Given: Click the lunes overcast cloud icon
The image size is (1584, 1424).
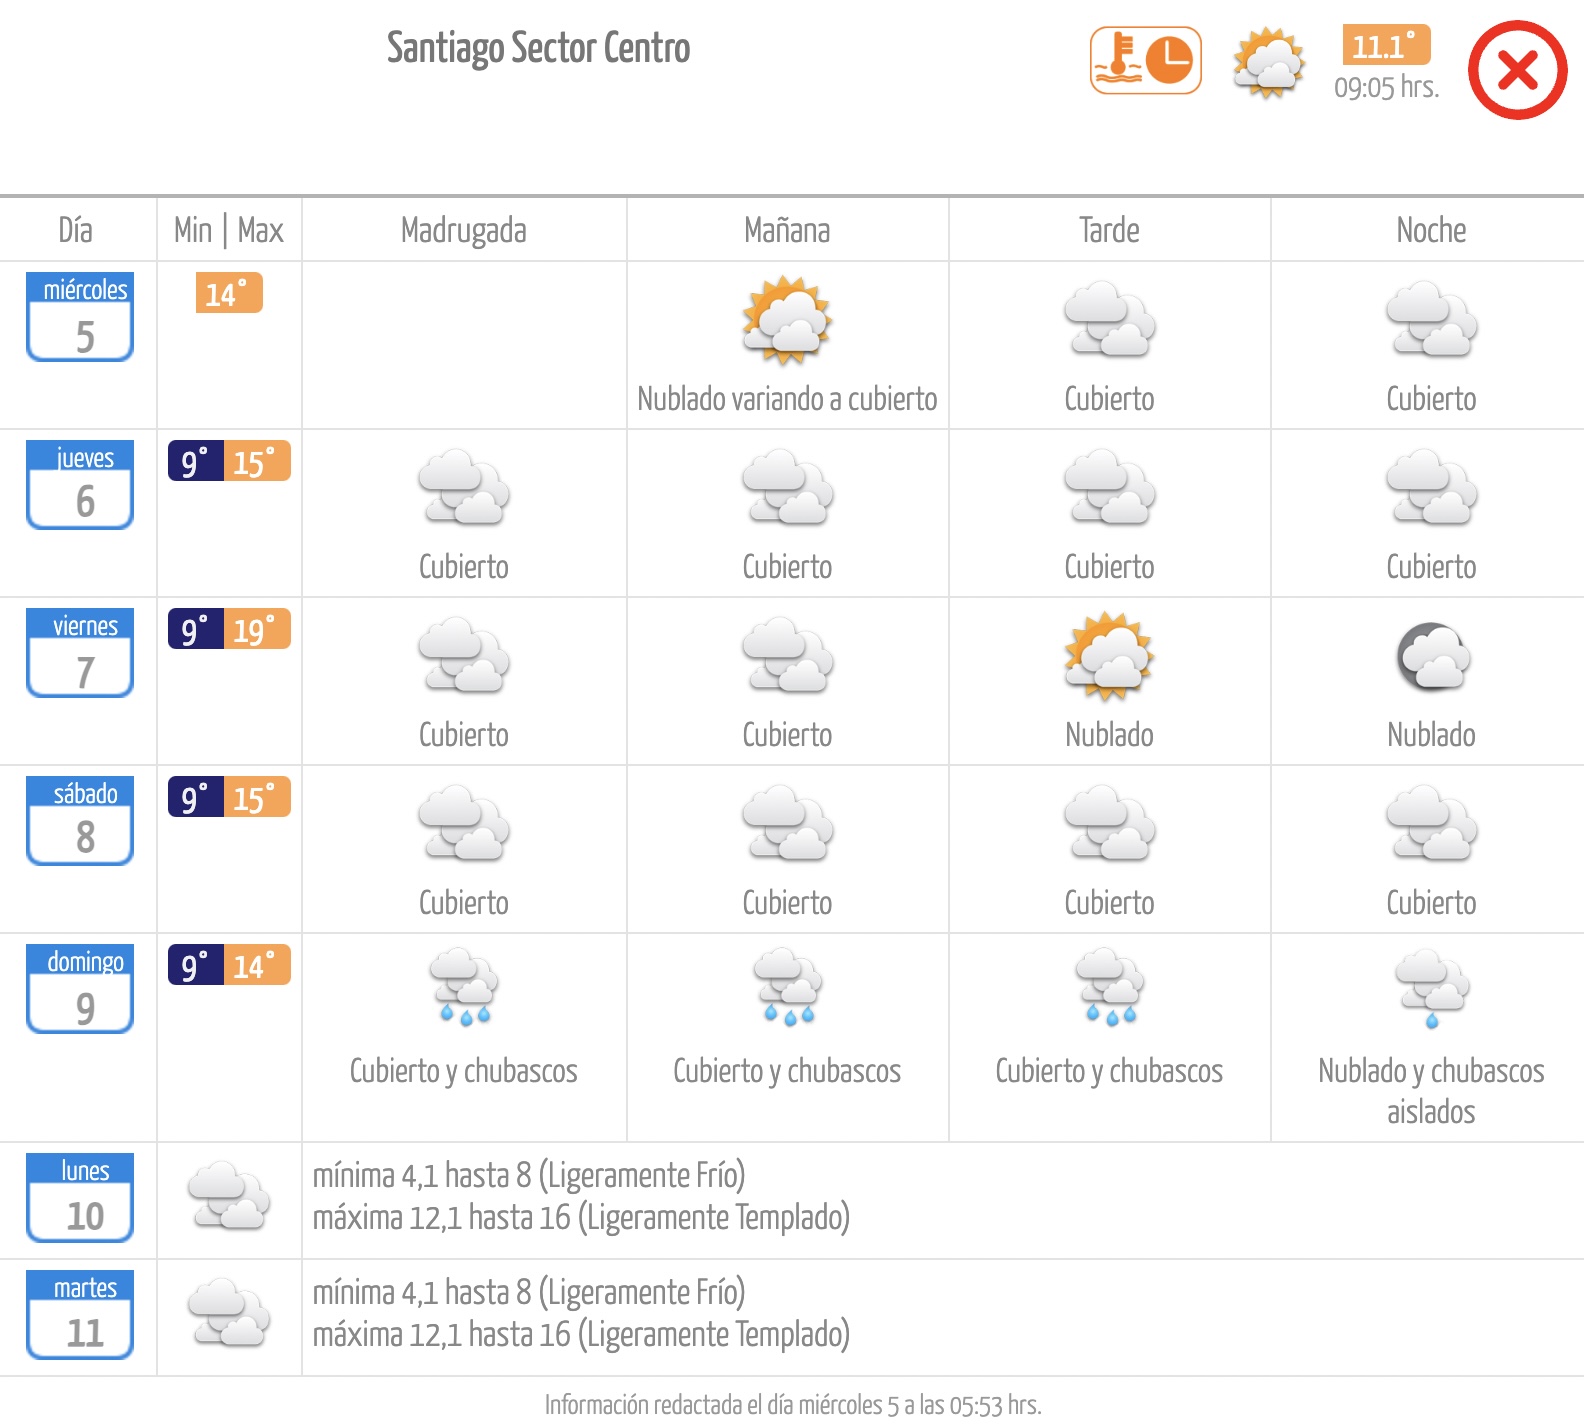Looking at the screenshot, I should [x=229, y=1194].
